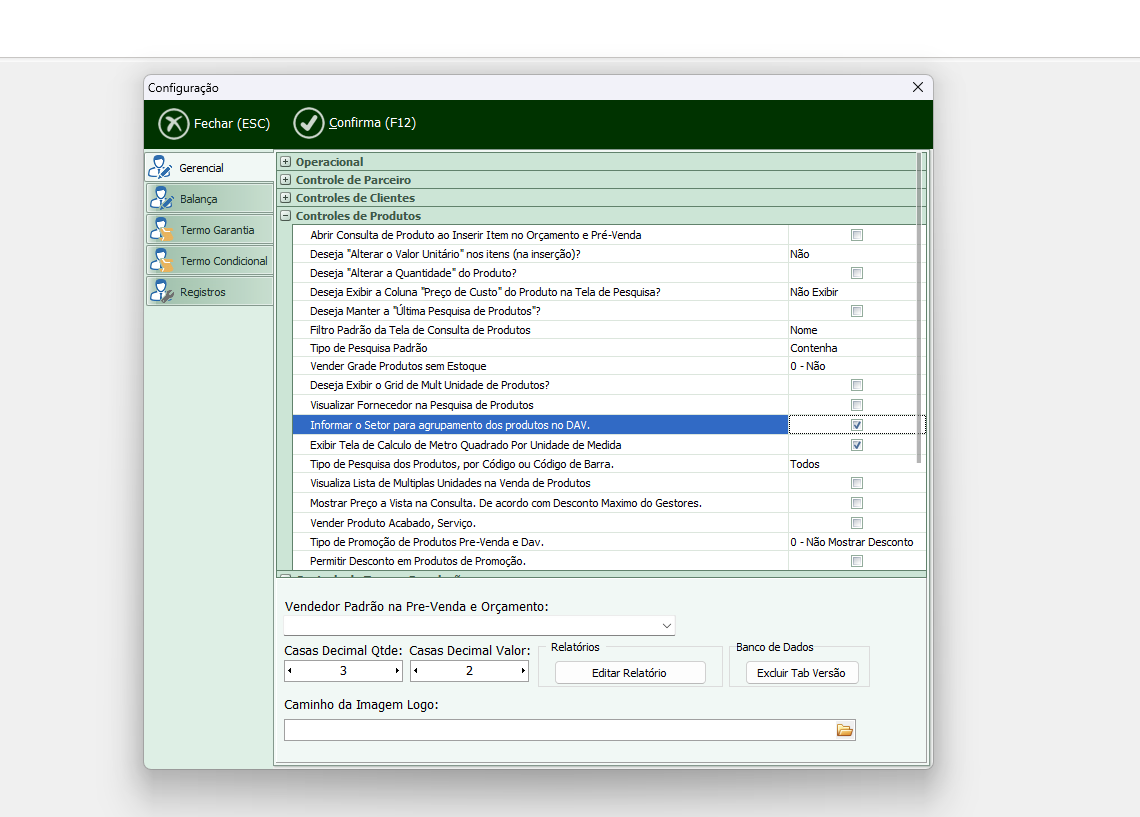Image resolution: width=1140 pixels, height=817 pixels.
Task: Open the Vendedor Padrão dropdown
Action: pyautogui.click(x=667, y=626)
